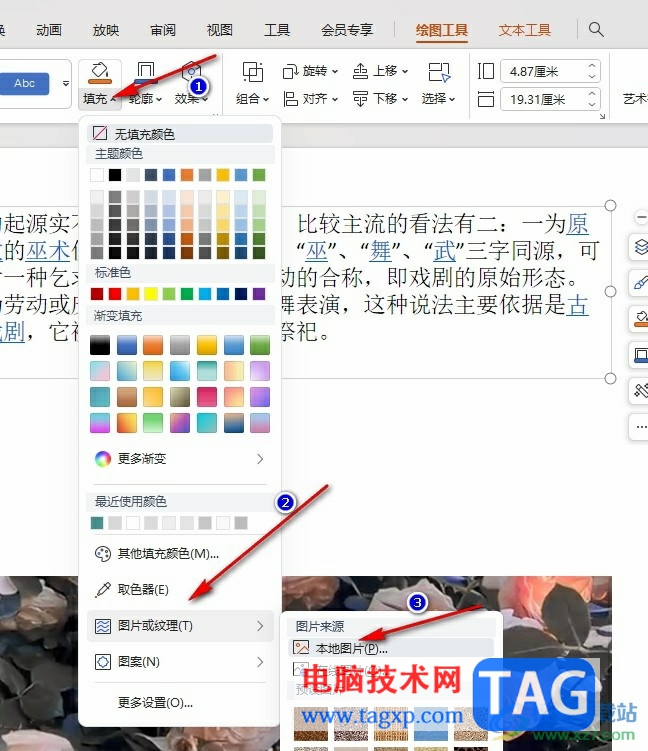Expand the shape styles gallery arrow
648x751 pixels.
(x=66, y=84)
